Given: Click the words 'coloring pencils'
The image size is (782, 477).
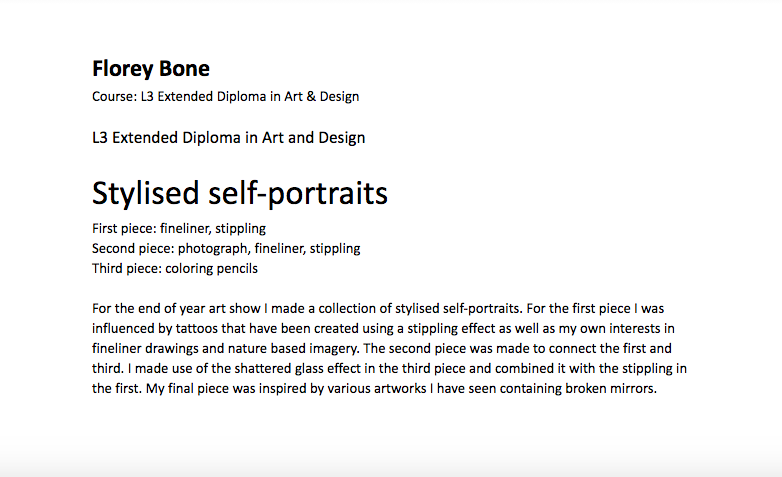Looking at the screenshot, I should coord(211,268).
